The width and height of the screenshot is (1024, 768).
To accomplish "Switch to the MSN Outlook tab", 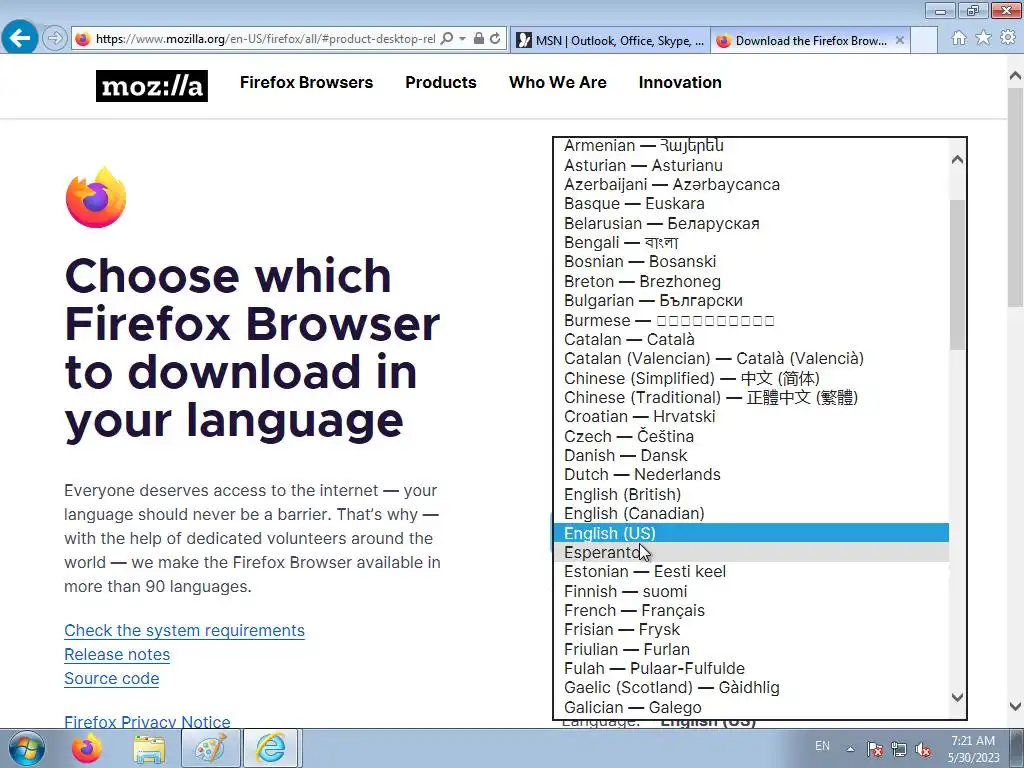I will (x=609, y=40).
